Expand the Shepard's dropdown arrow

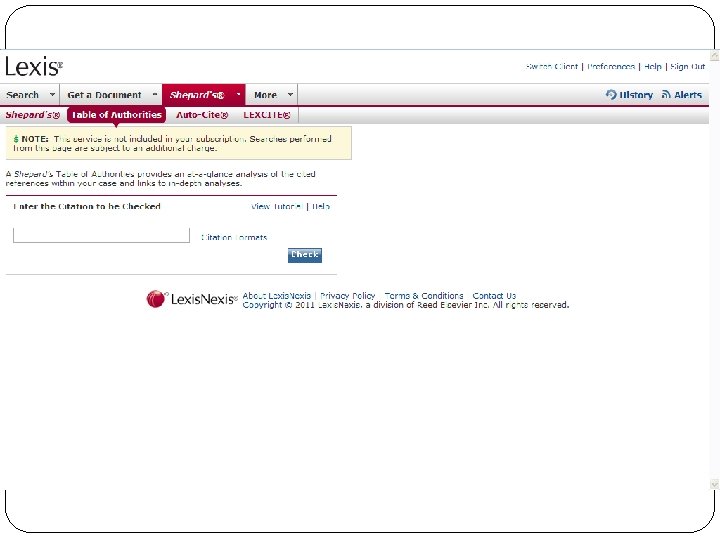pos(238,95)
